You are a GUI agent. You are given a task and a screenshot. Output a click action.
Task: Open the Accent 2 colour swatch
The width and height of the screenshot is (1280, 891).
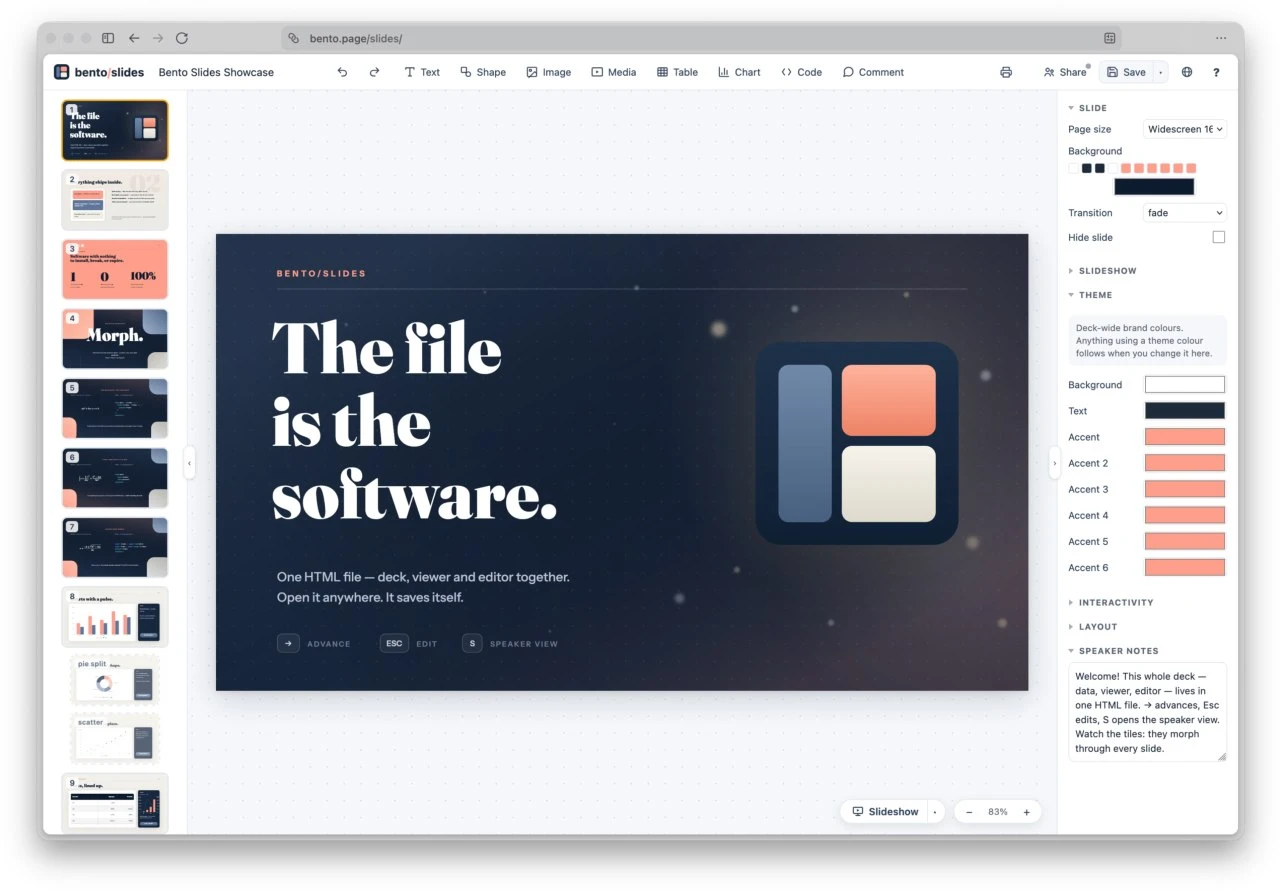pos(1185,463)
